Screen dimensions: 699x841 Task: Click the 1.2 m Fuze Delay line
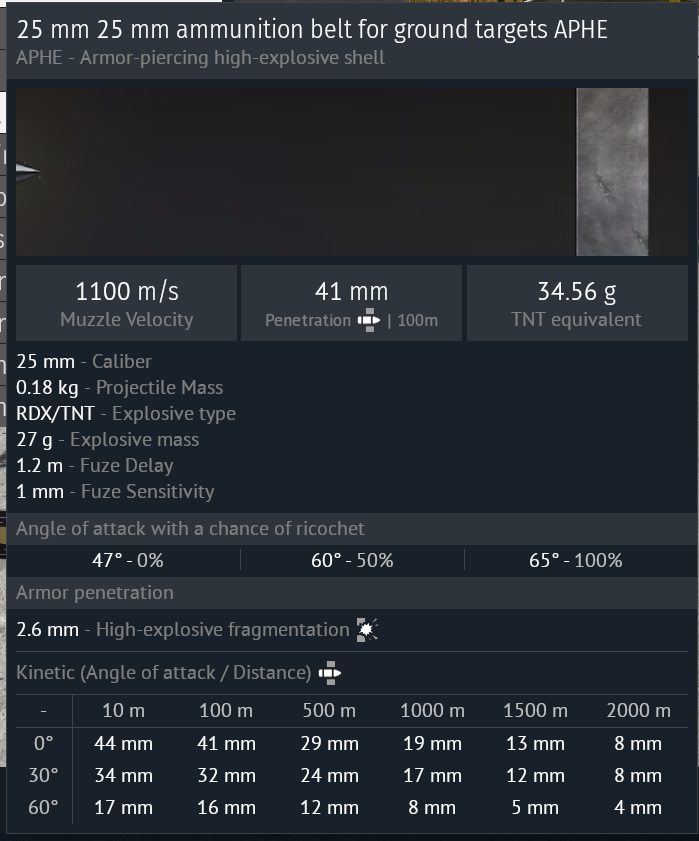(95, 465)
